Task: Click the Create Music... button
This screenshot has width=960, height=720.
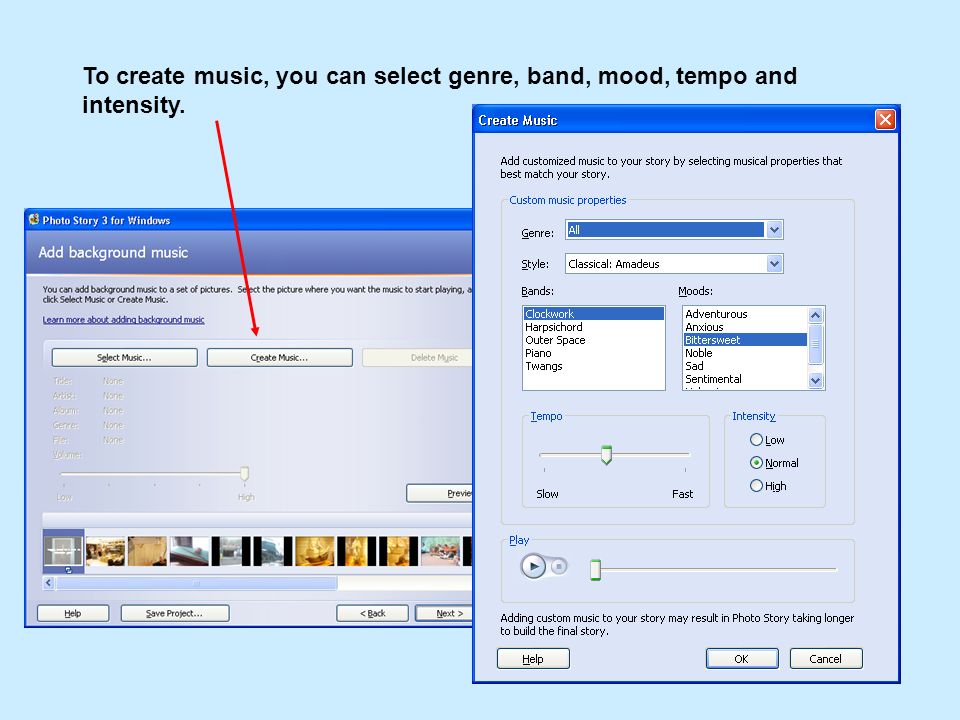Action: point(279,358)
